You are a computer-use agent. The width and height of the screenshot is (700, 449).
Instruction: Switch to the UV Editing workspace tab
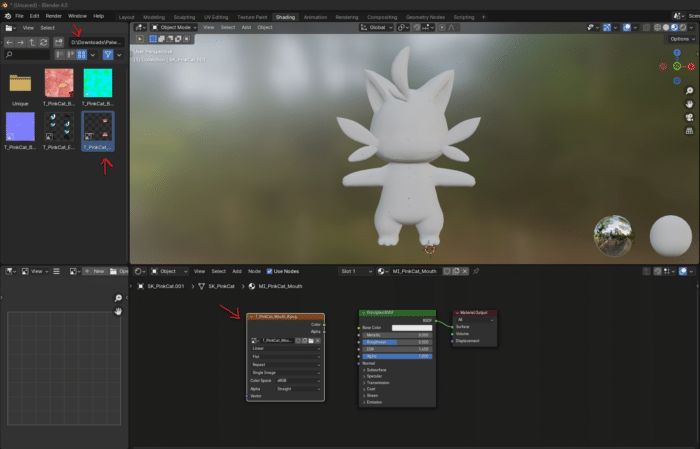[216, 17]
